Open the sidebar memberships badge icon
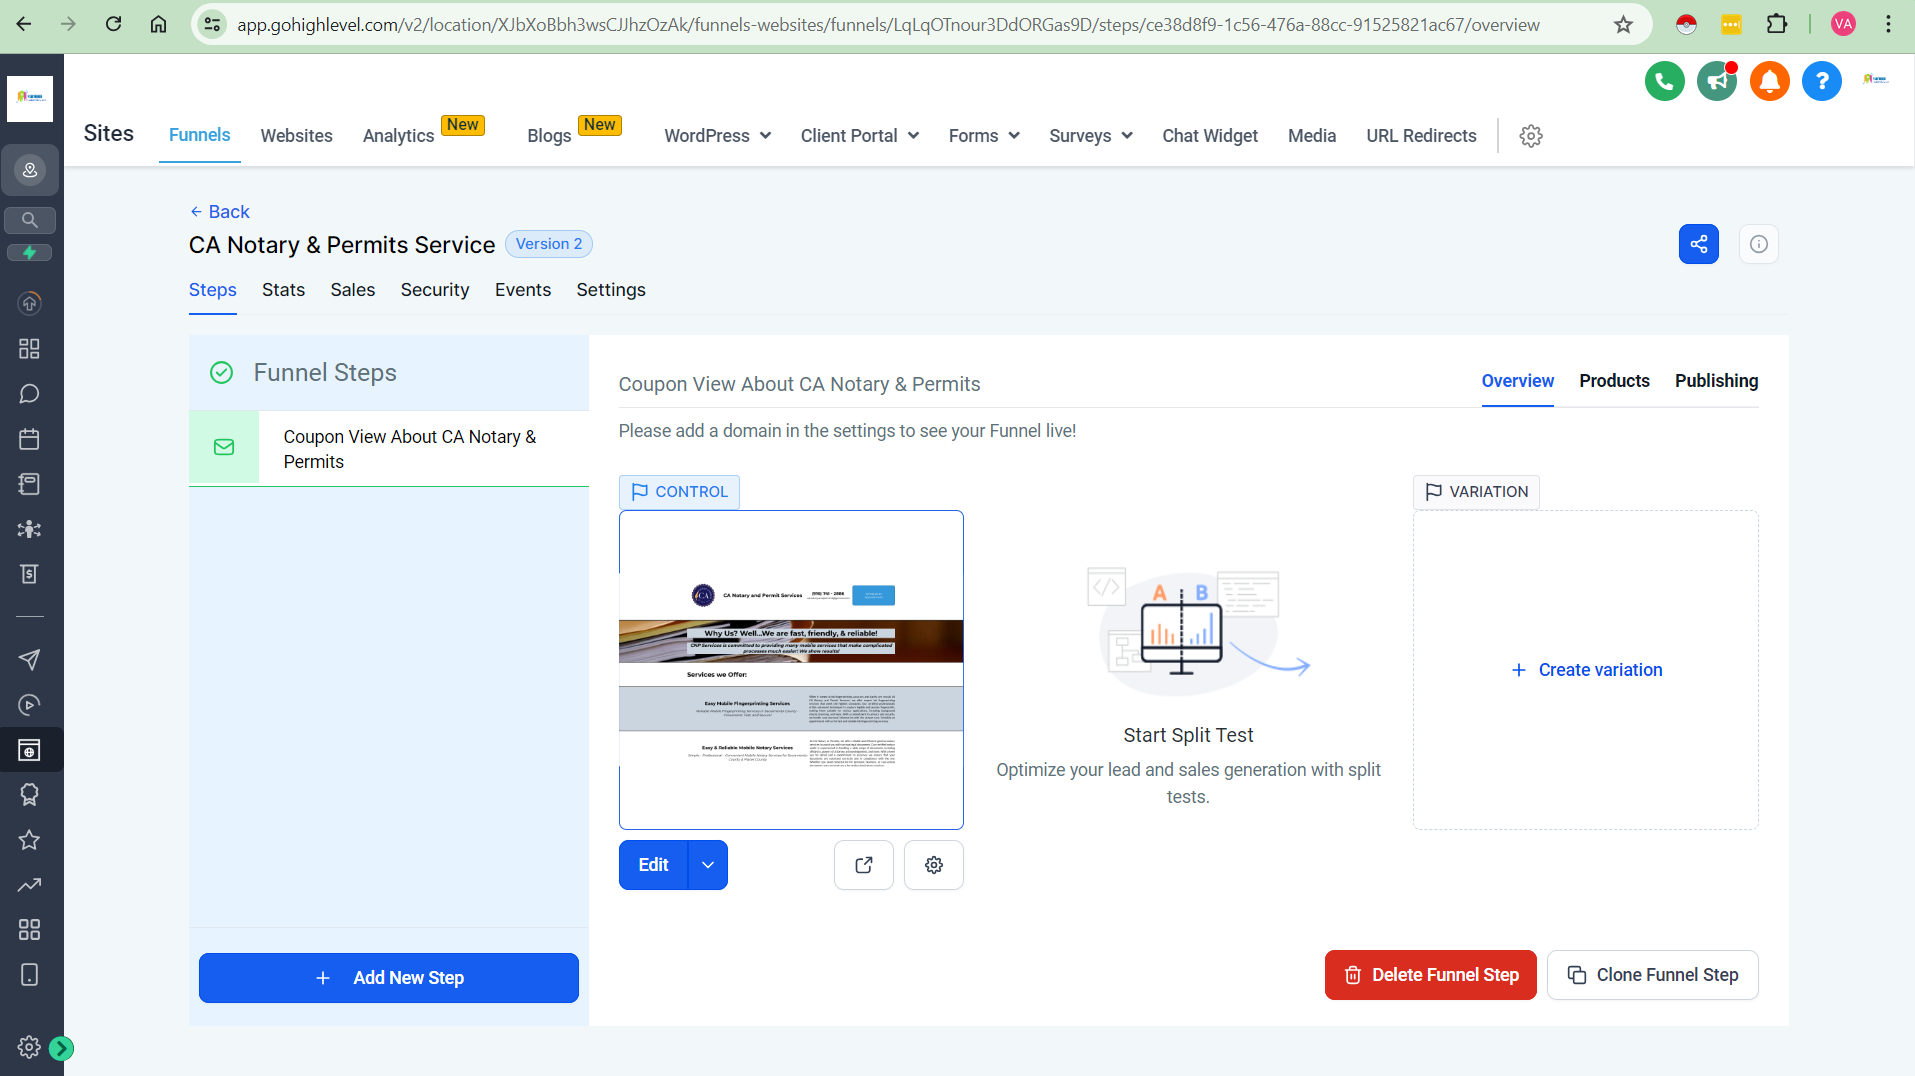The height and width of the screenshot is (1076, 1915). [30, 795]
